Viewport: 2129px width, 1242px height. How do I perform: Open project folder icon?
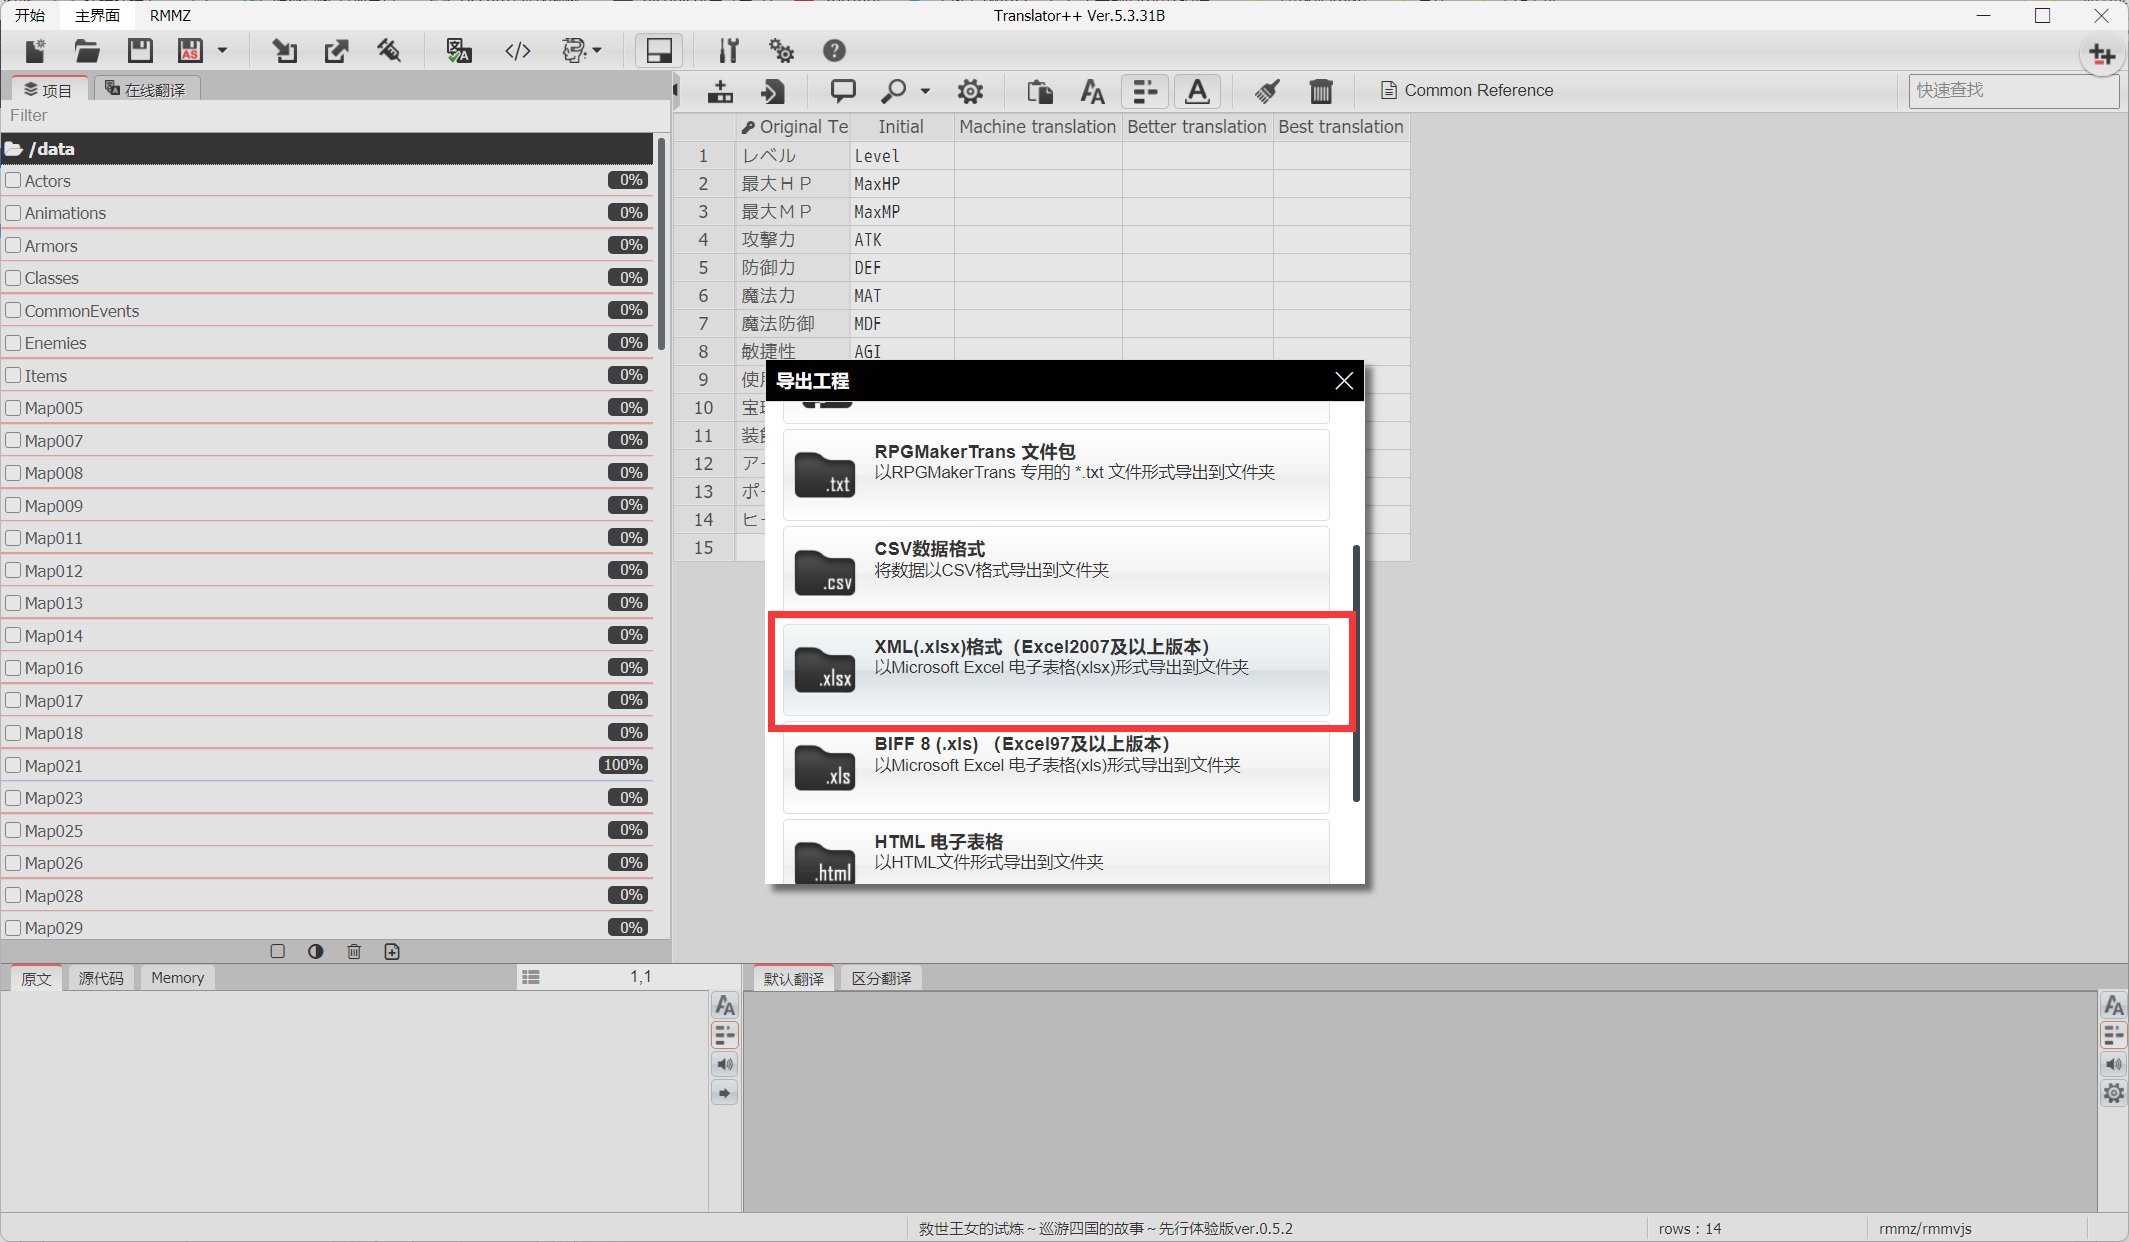(x=87, y=51)
